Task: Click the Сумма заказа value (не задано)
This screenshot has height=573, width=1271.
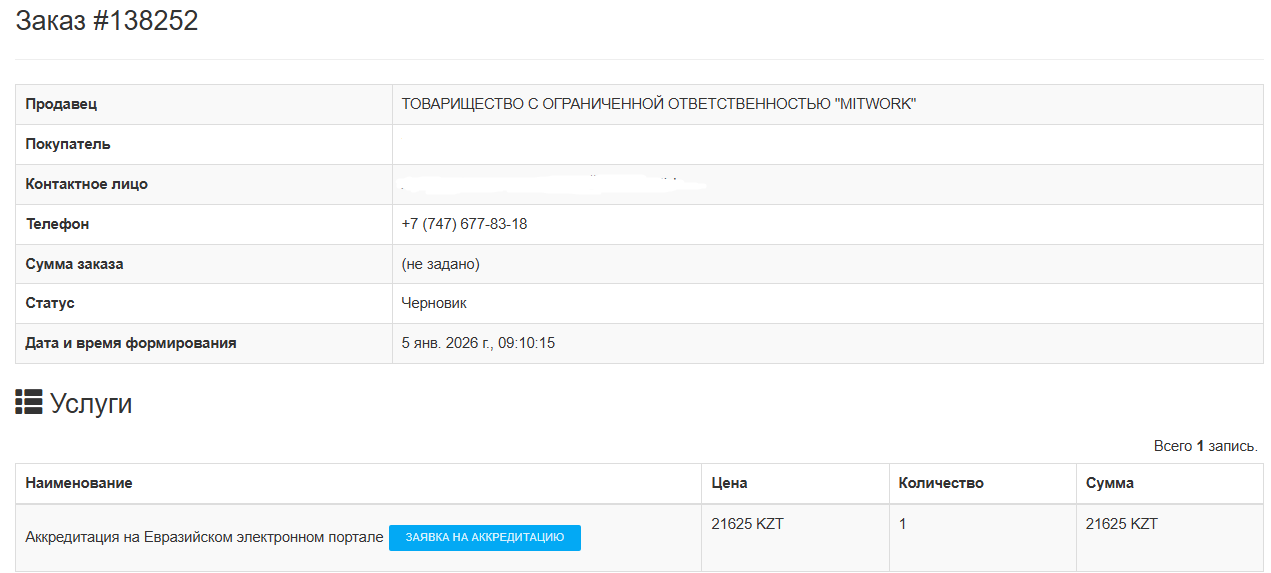Action: click(x=441, y=264)
